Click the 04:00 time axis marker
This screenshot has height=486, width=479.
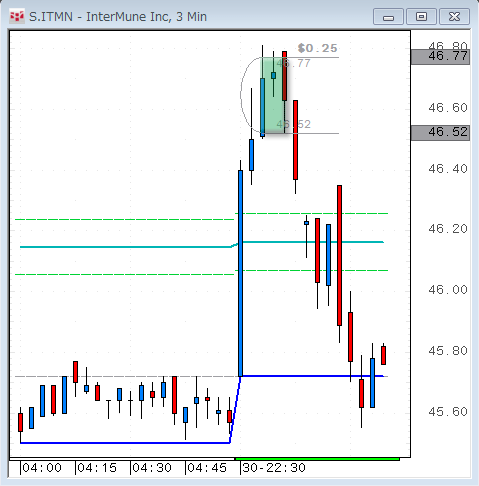pos(42,468)
